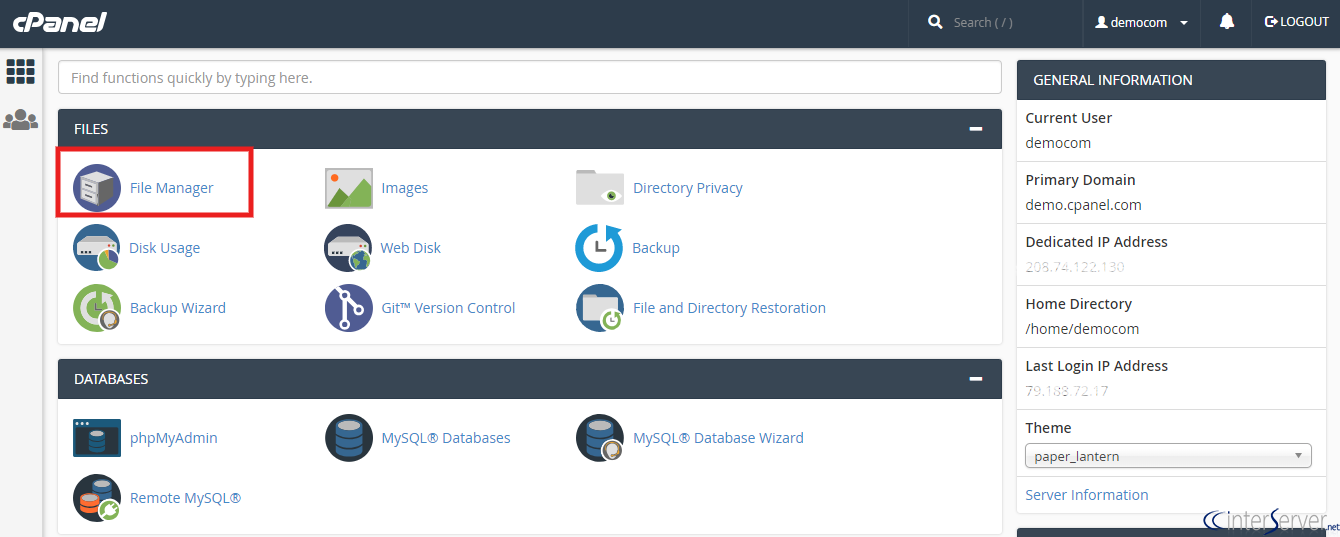Open the Directory Privacy folder icon

600,188
